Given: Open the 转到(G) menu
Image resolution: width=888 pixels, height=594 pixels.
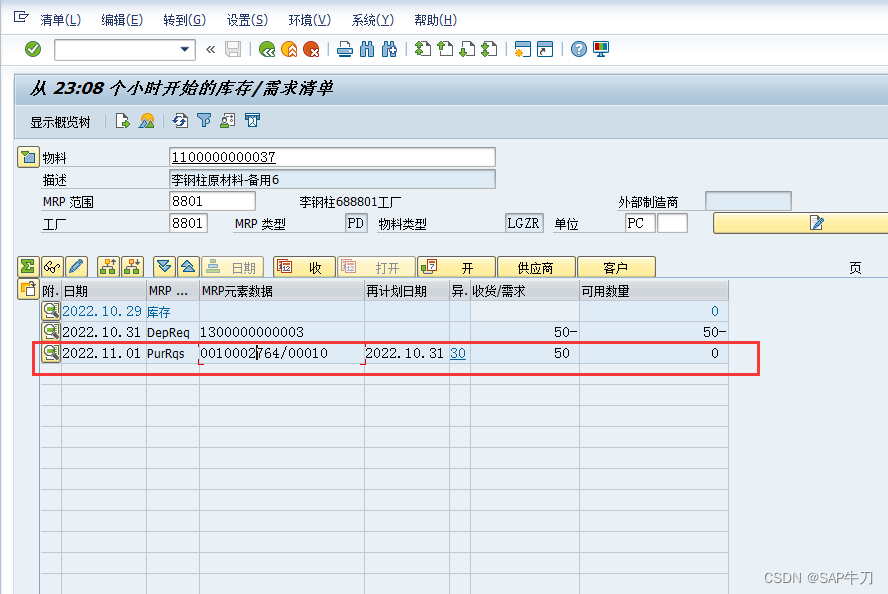Looking at the screenshot, I should [x=184, y=20].
